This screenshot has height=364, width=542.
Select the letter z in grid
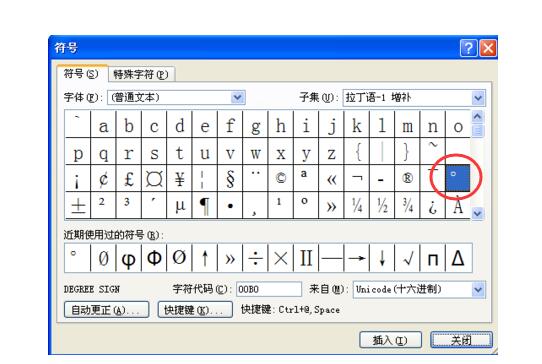[x=331, y=151]
